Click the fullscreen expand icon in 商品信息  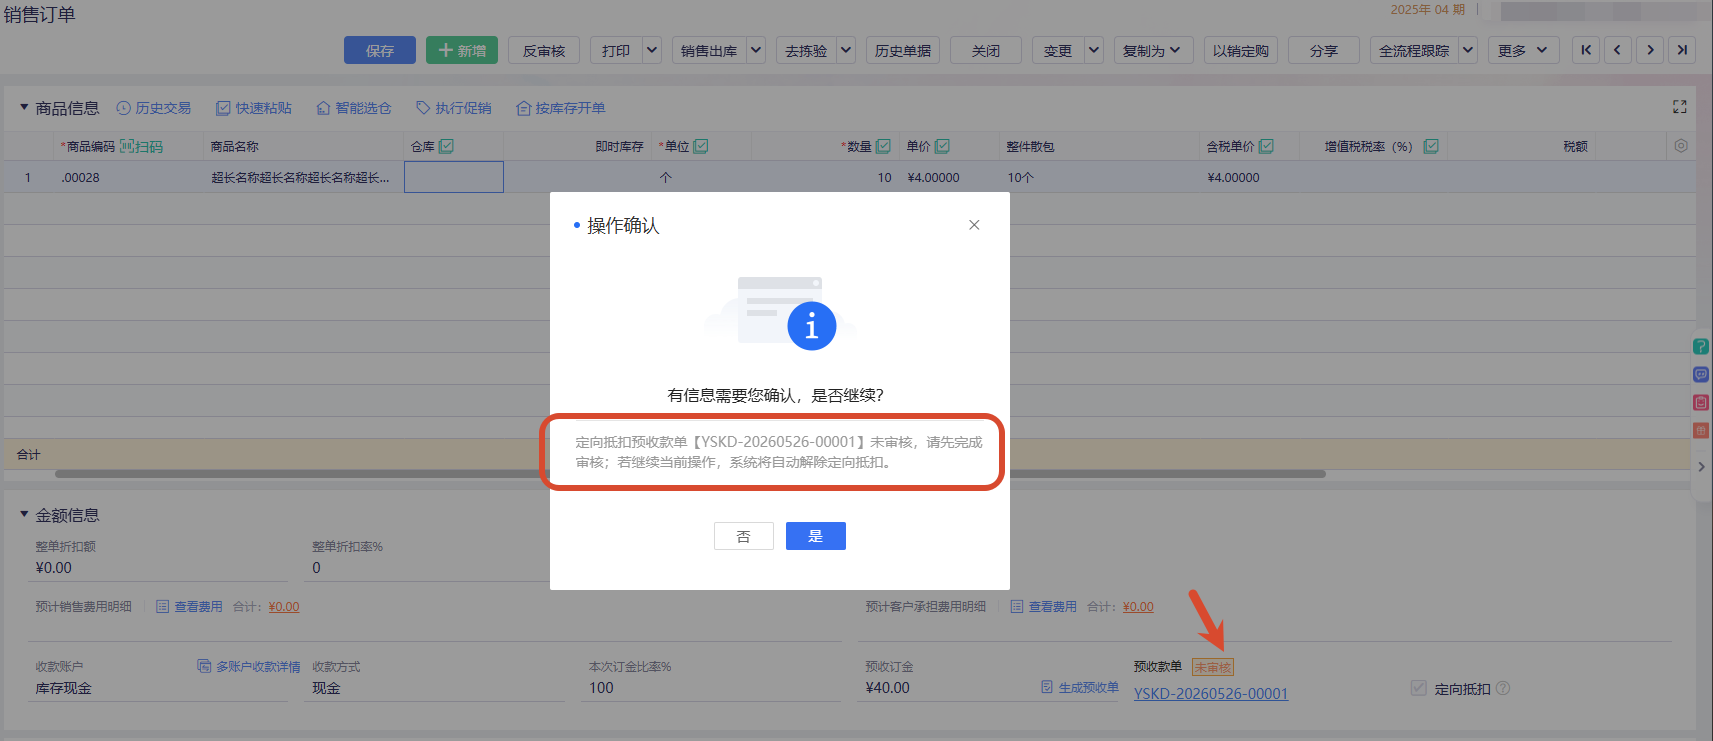click(1680, 107)
